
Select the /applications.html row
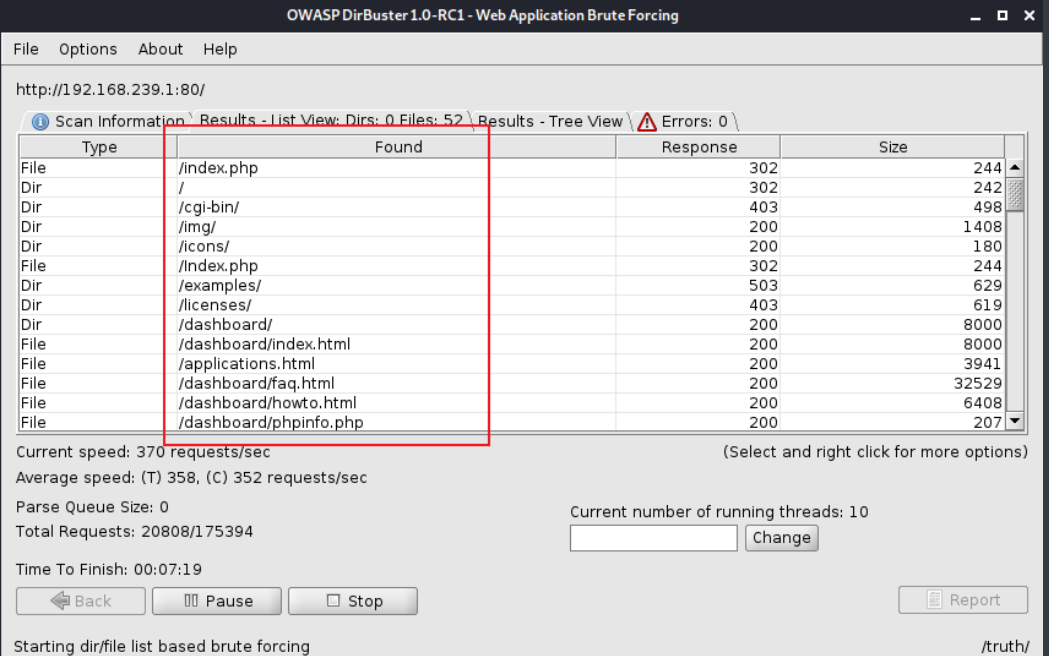click(512, 364)
